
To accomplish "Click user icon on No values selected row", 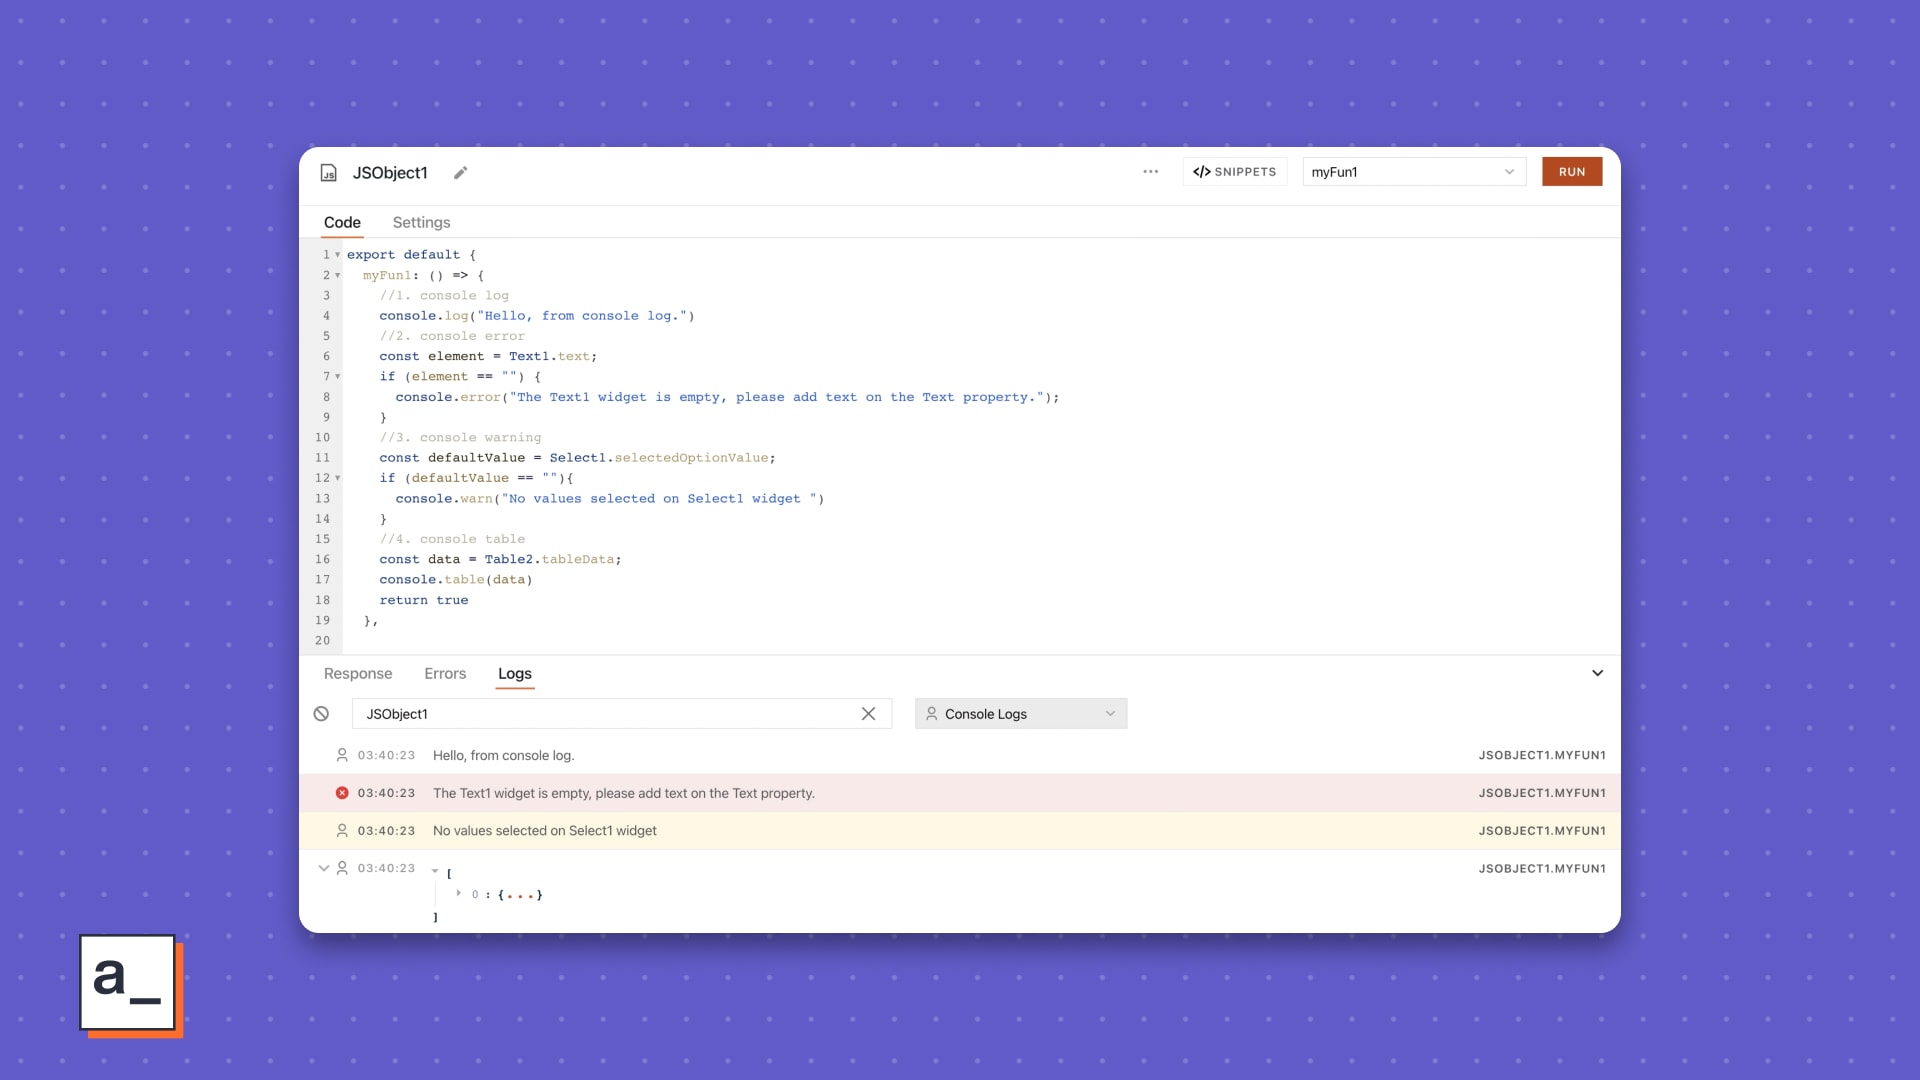I will 342,831.
